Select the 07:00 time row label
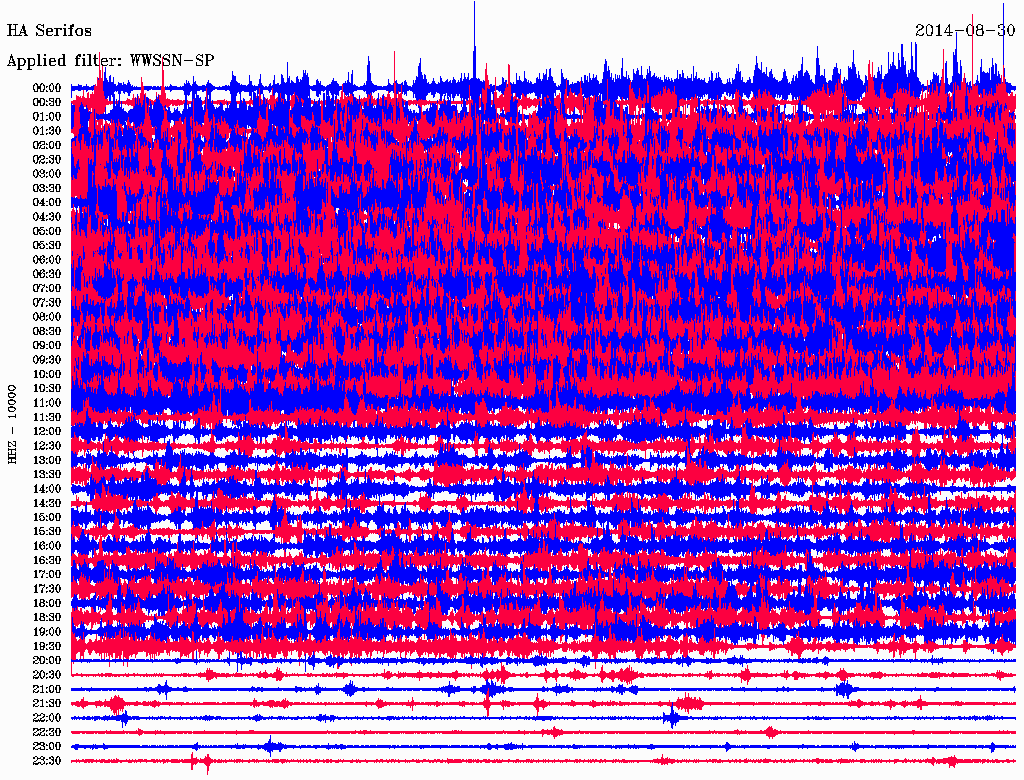1024x780 pixels. tap(47, 288)
